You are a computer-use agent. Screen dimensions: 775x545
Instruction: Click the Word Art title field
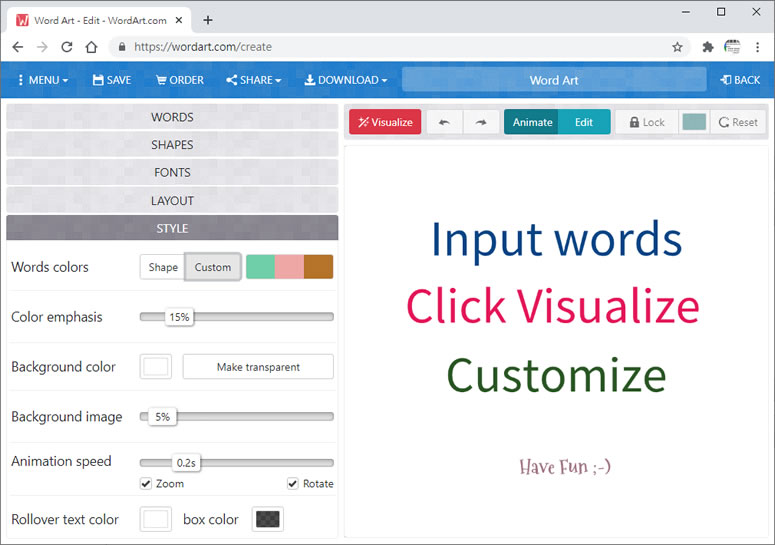click(x=554, y=80)
